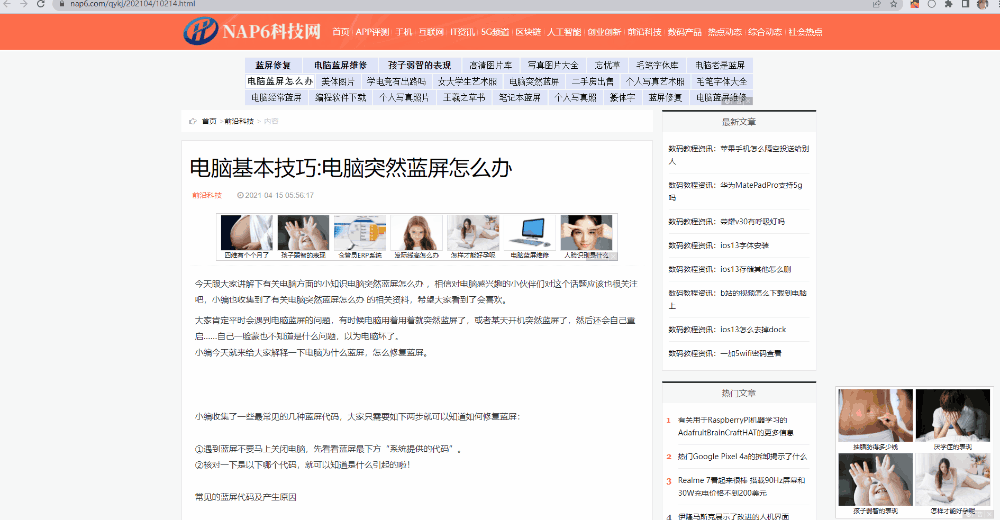The width and height of the screenshot is (1000, 520).
Task: Click the 女大学生艺术照 keyword link
Action: [467, 81]
